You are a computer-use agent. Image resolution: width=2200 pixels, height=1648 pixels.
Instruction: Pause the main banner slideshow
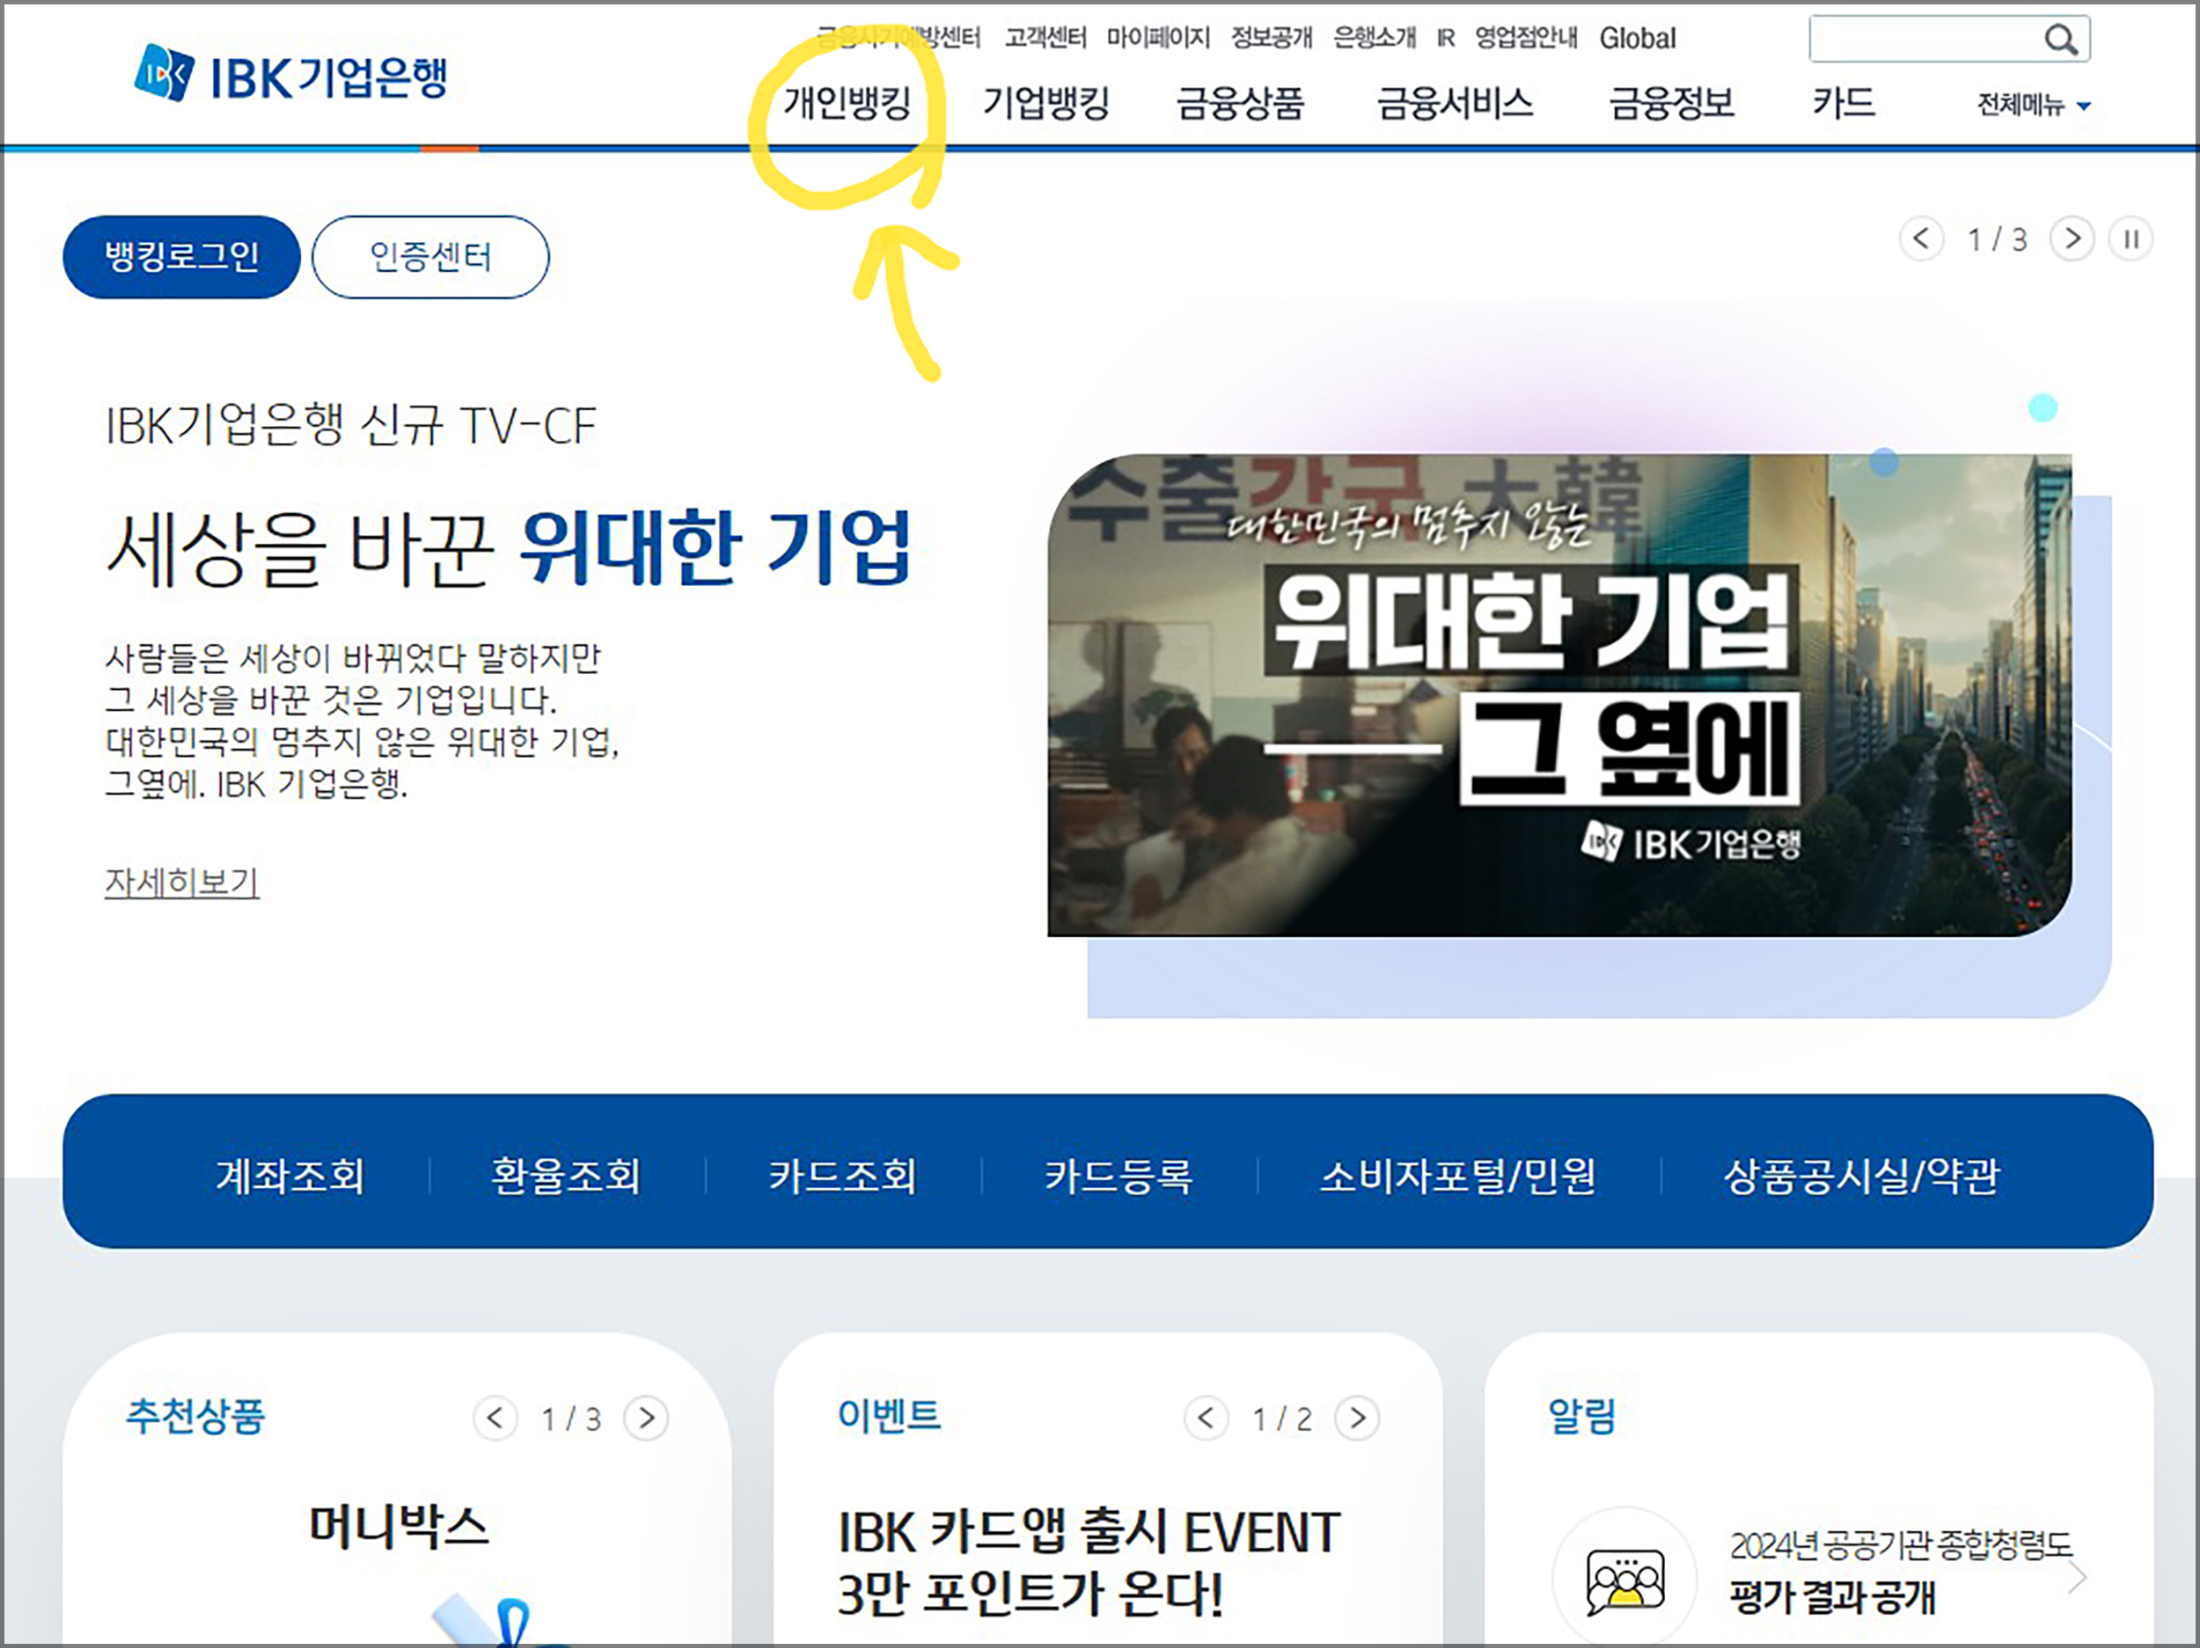click(x=2131, y=239)
